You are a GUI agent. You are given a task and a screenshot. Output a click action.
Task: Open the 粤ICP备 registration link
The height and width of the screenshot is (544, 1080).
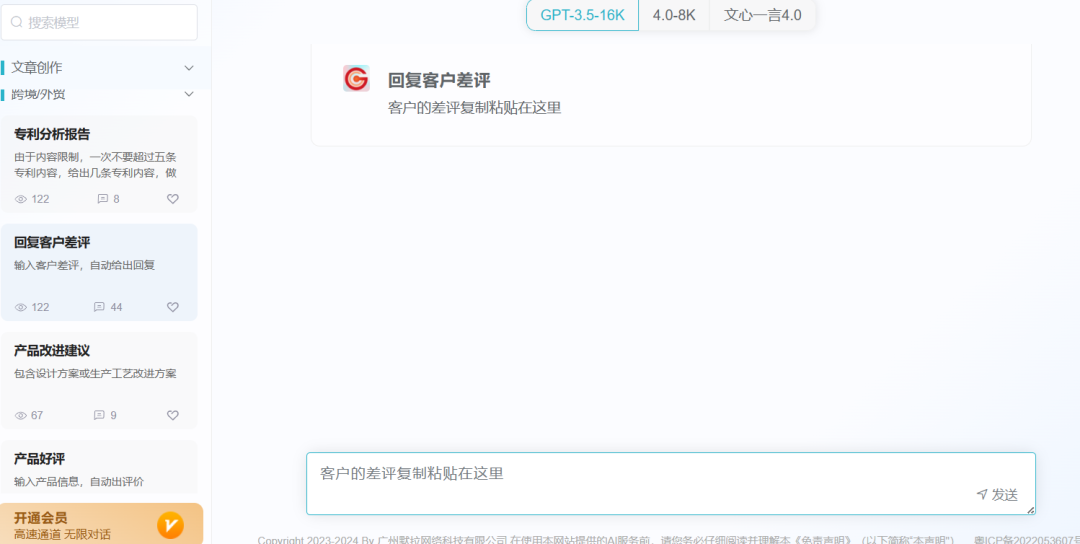click(x=1026, y=540)
